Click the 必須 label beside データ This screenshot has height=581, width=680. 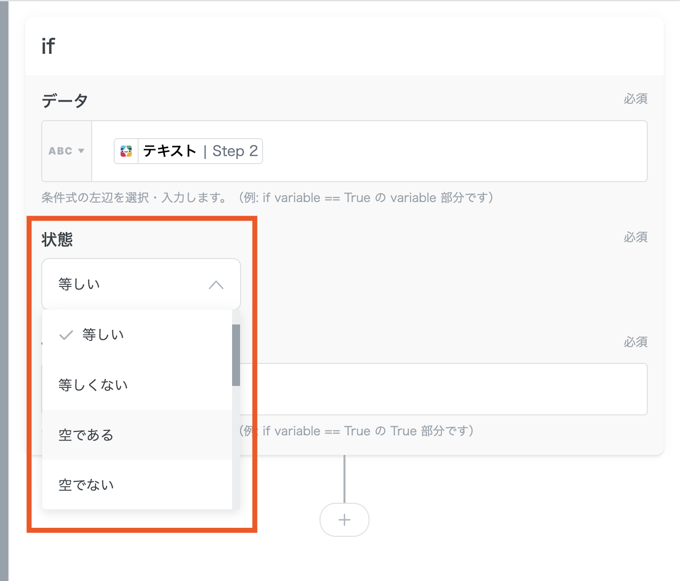(635, 99)
